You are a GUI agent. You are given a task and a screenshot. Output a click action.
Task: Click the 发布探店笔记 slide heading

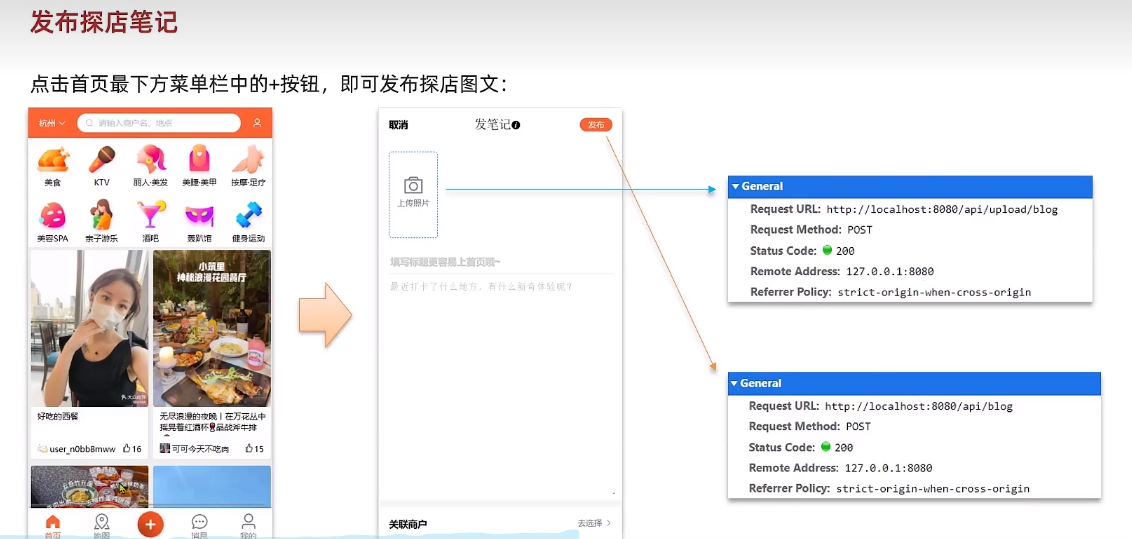point(104,22)
